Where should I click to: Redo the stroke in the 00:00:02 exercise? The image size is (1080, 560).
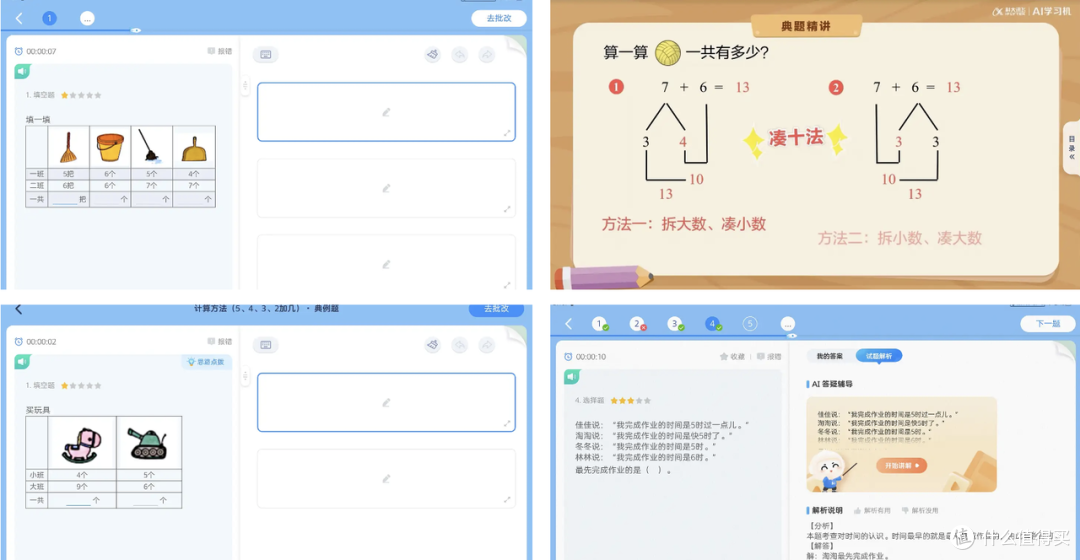click(487, 344)
